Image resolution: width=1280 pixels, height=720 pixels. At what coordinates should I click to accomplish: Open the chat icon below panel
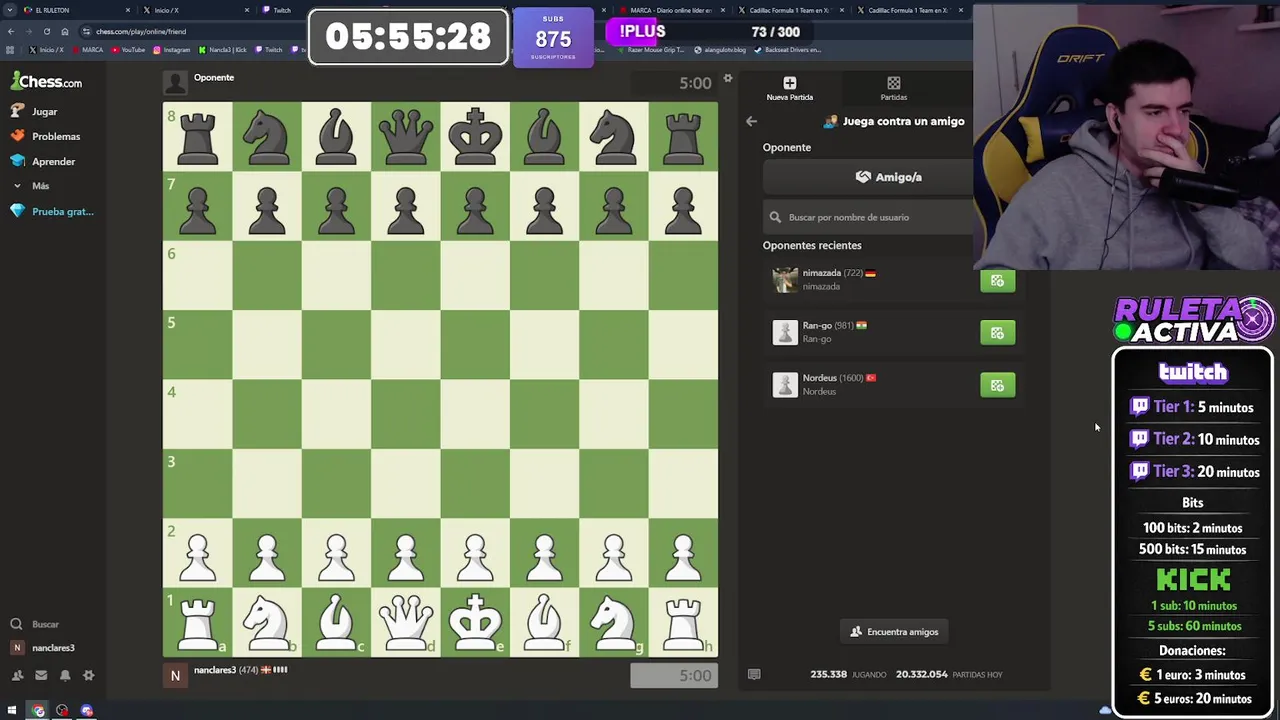click(x=754, y=674)
